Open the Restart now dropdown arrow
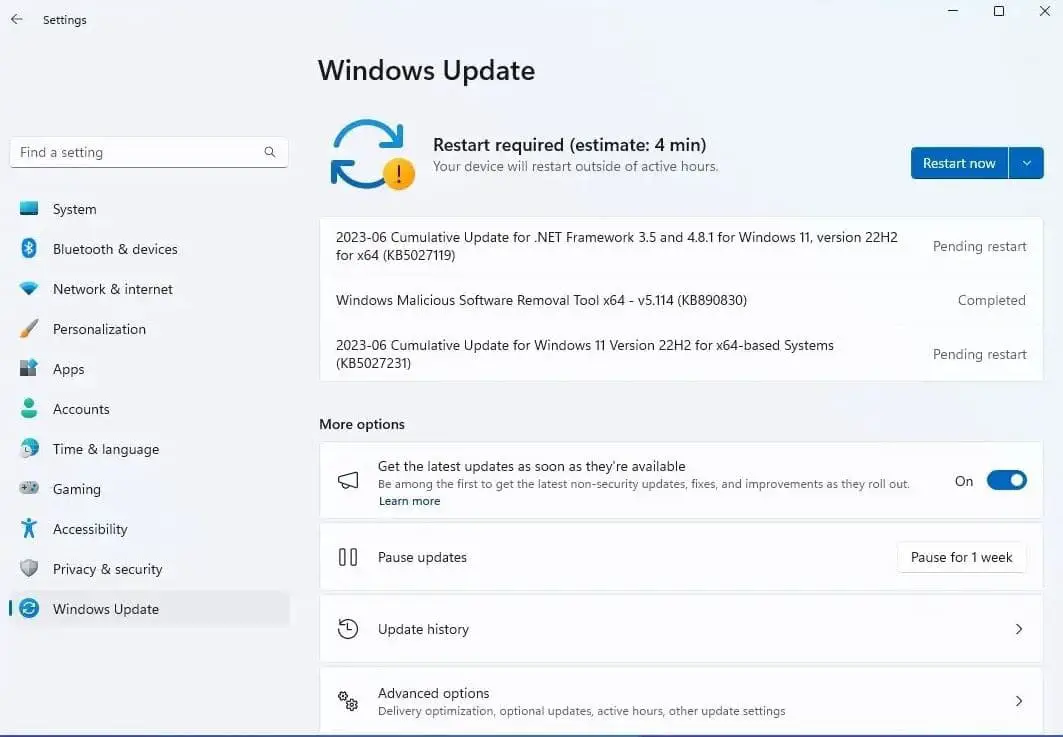 coord(1026,163)
